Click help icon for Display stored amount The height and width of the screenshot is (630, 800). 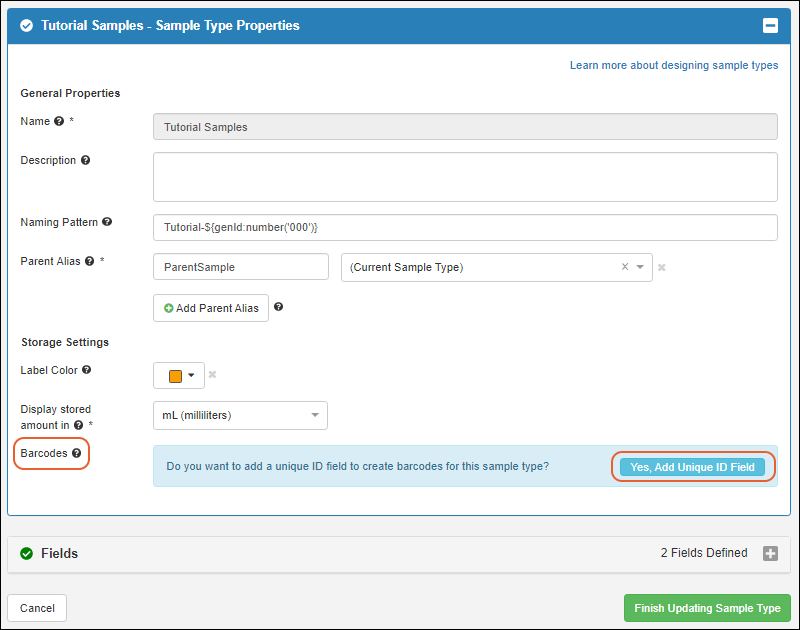[78, 424]
